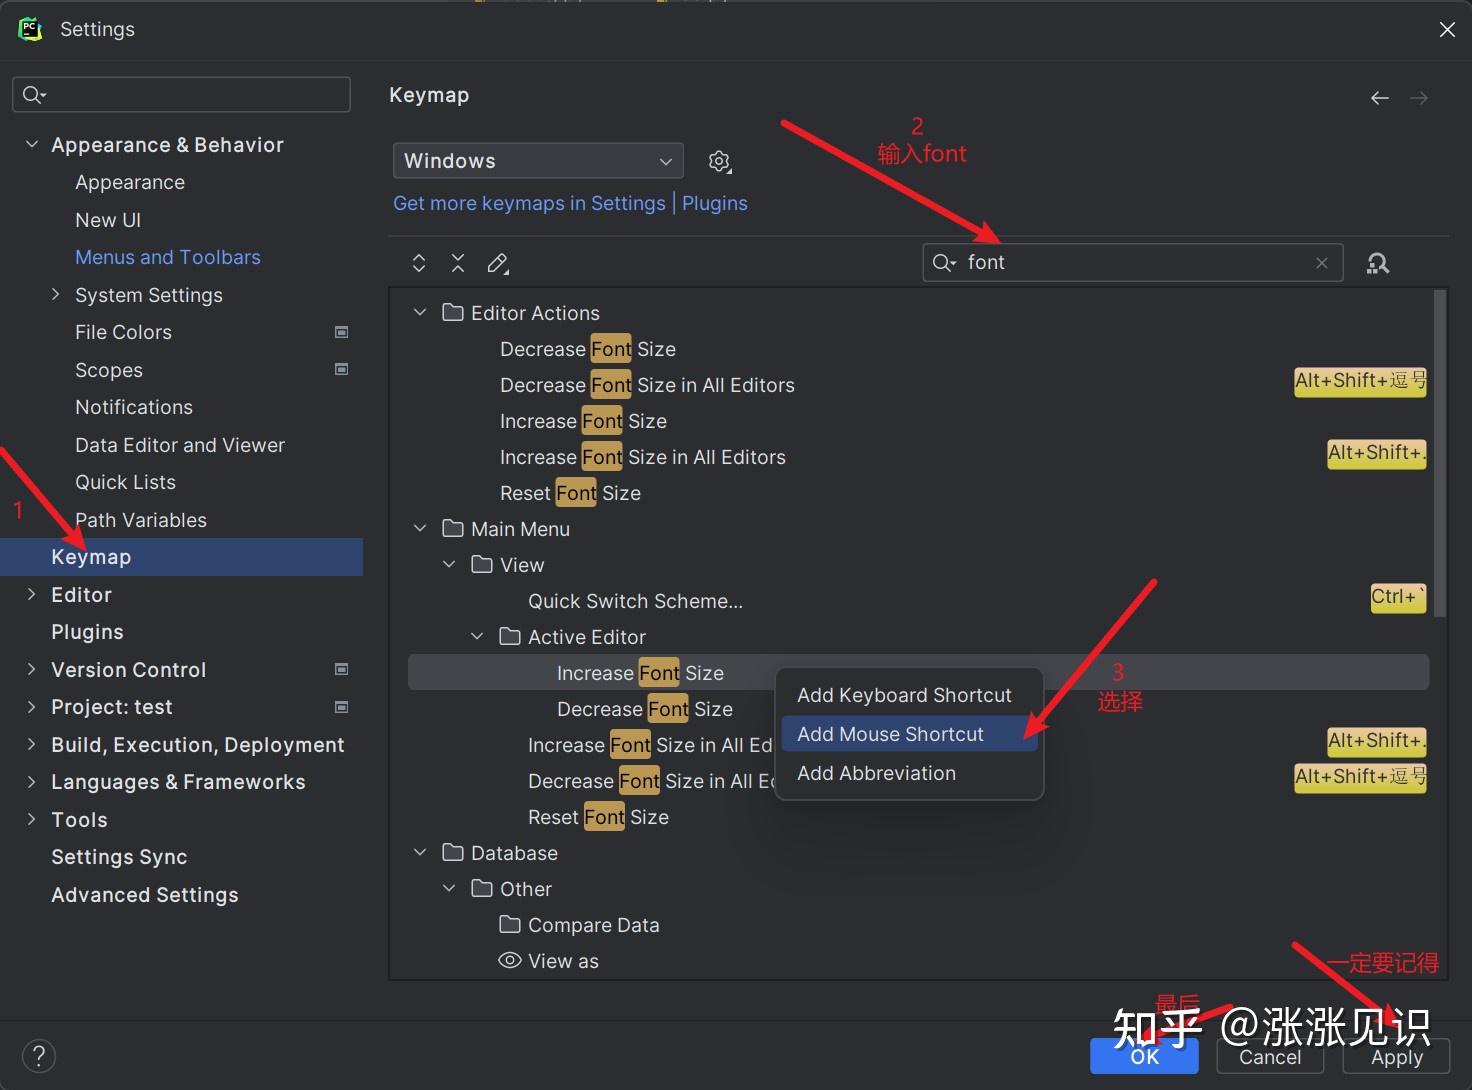Click Collapse All icon in keymap toolbar
This screenshot has height=1090, width=1472.
pyautogui.click(x=458, y=263)
